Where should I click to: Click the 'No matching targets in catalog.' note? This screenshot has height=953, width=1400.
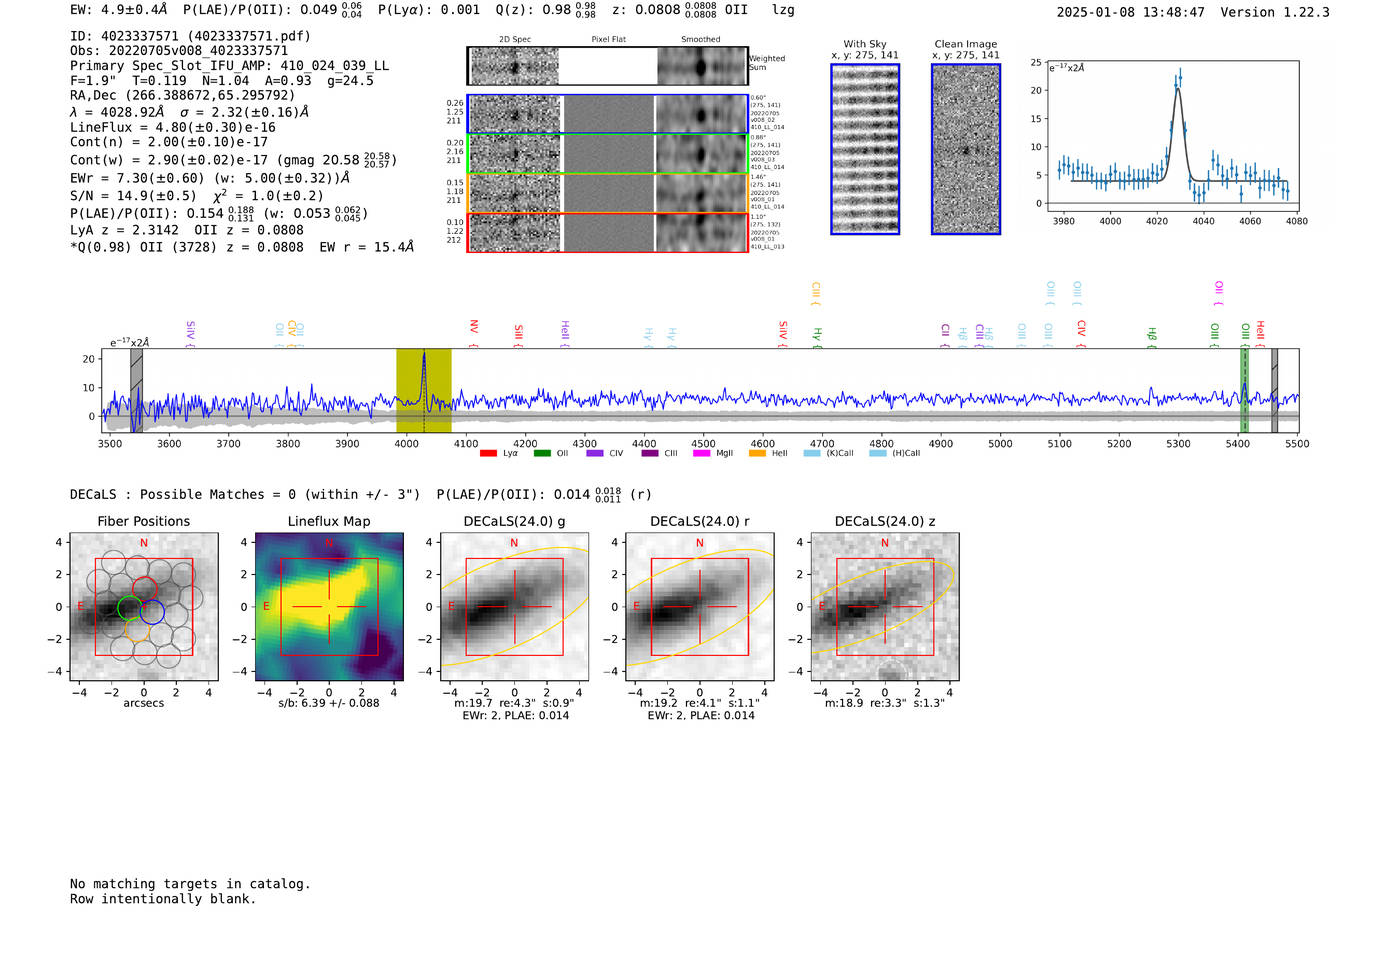tap(190, 884)
